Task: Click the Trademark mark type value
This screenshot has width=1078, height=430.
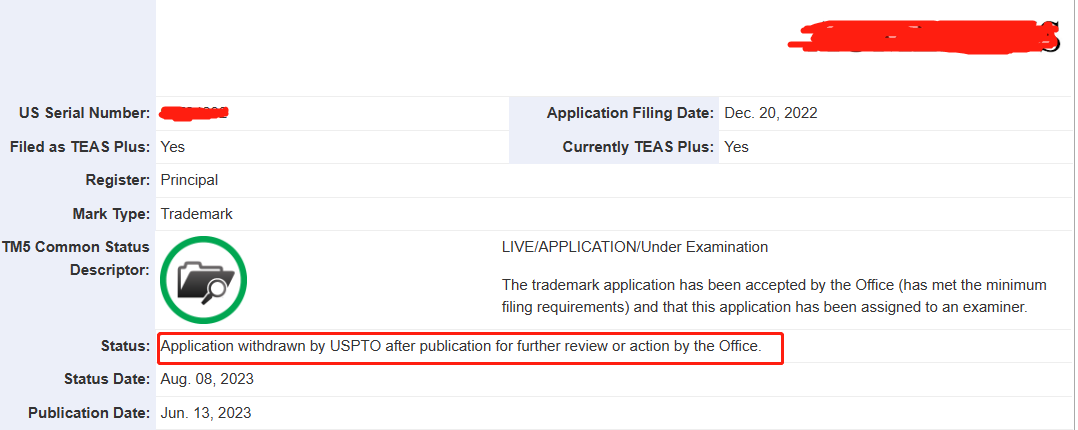Action: [197, 214]
